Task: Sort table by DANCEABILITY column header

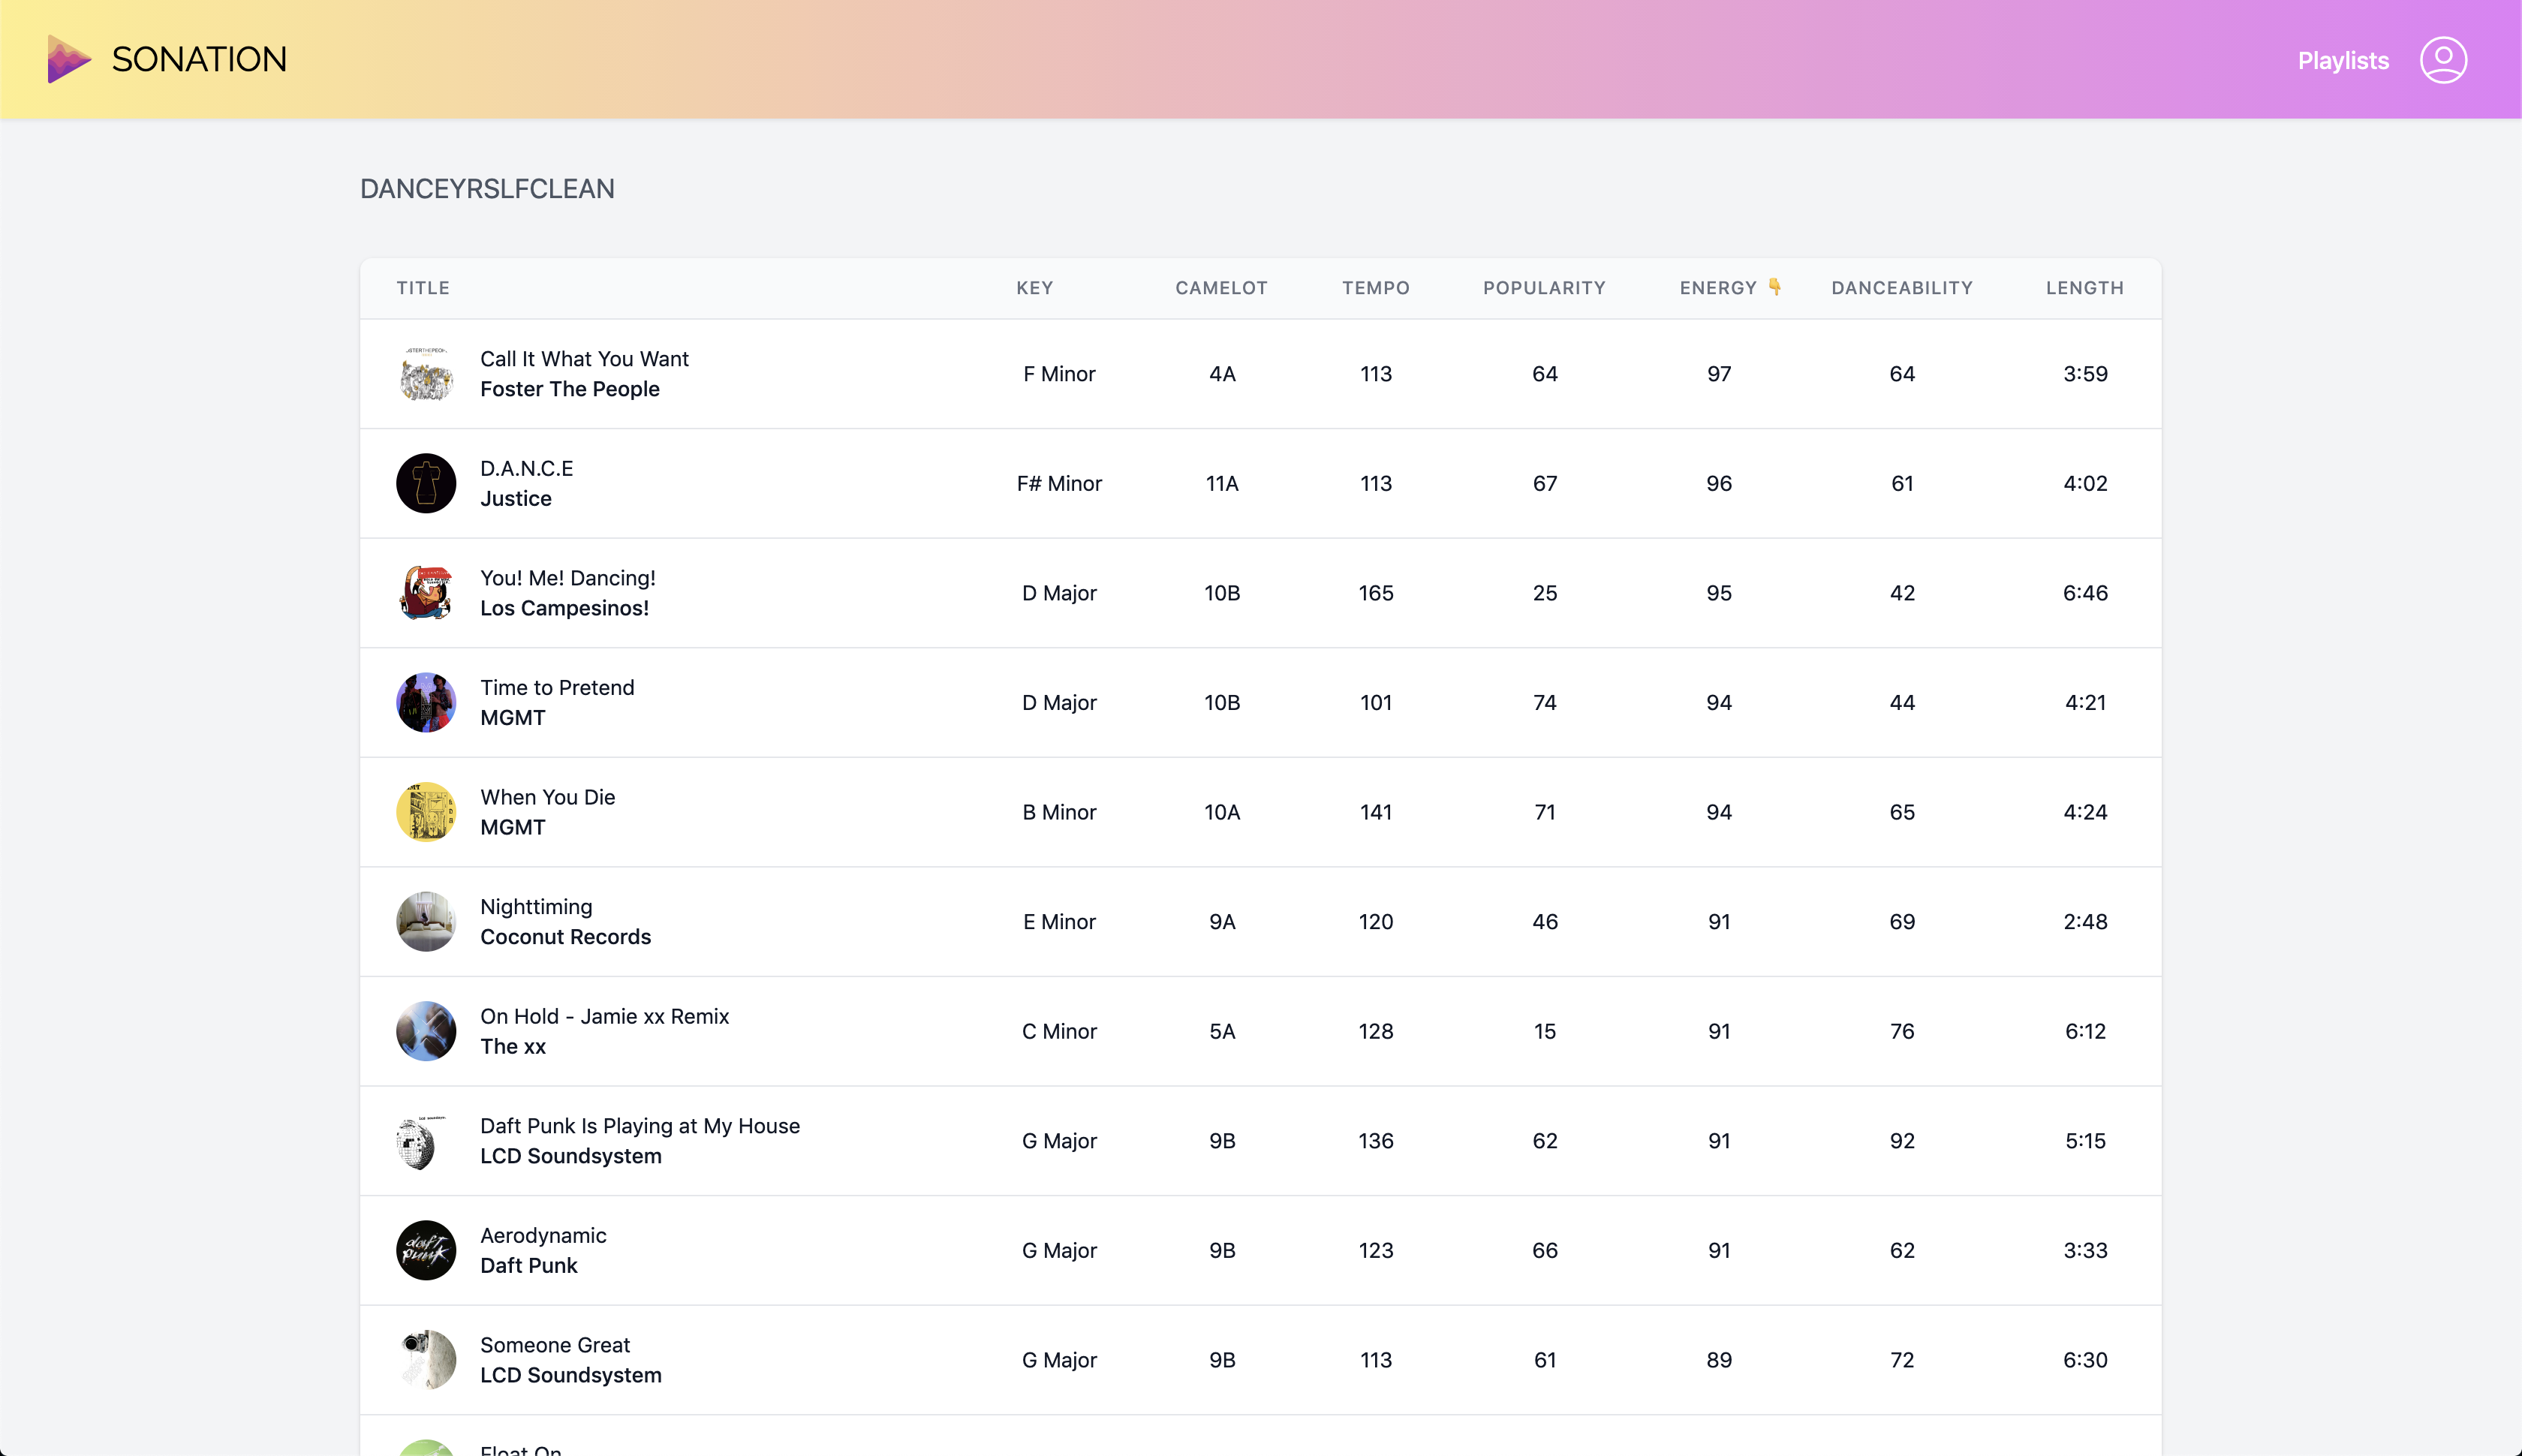Action: (x=1902, y=288)
